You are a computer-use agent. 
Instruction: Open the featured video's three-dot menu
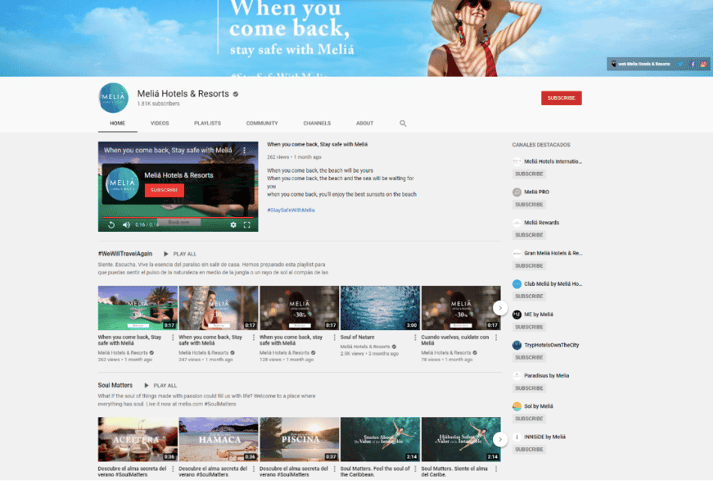click(244, 150)
